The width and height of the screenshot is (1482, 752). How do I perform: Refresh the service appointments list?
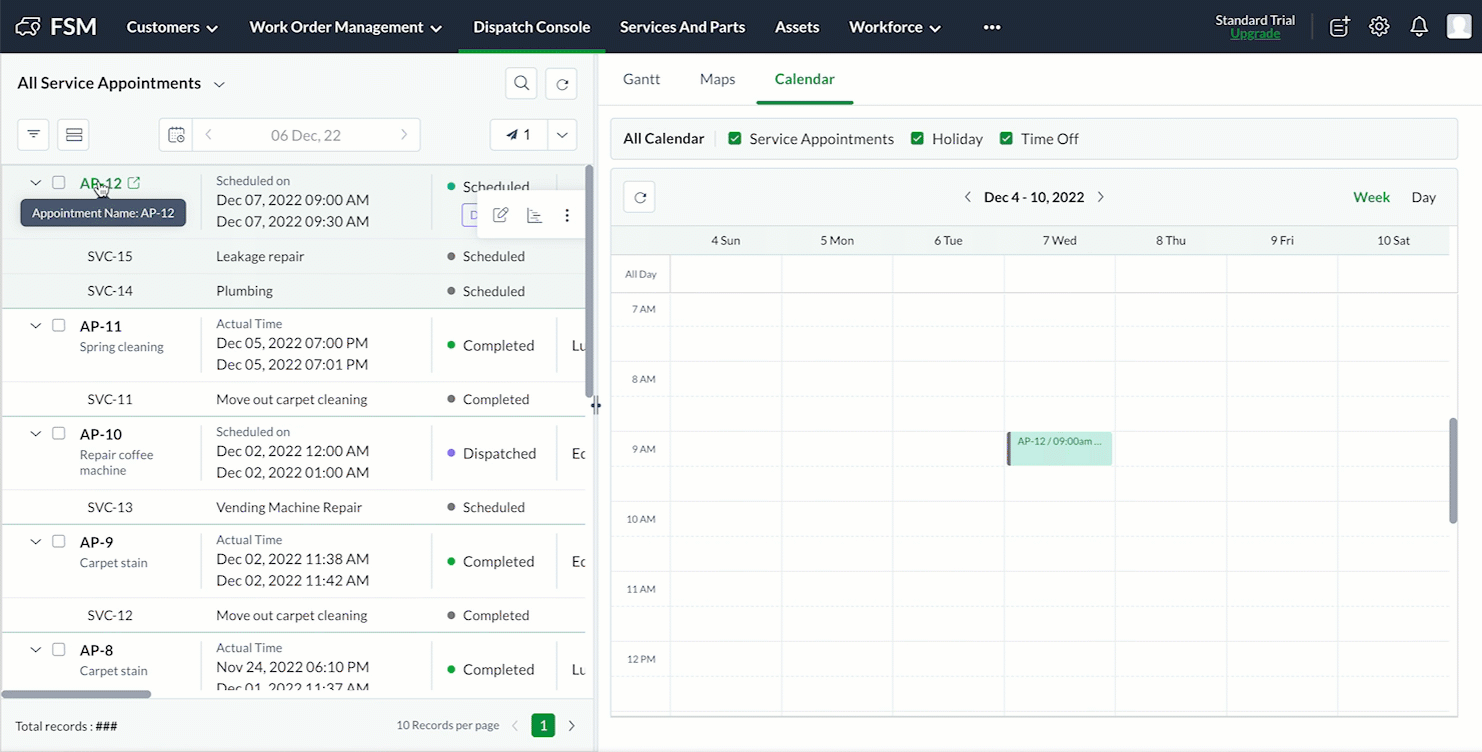tap(562, 84)
